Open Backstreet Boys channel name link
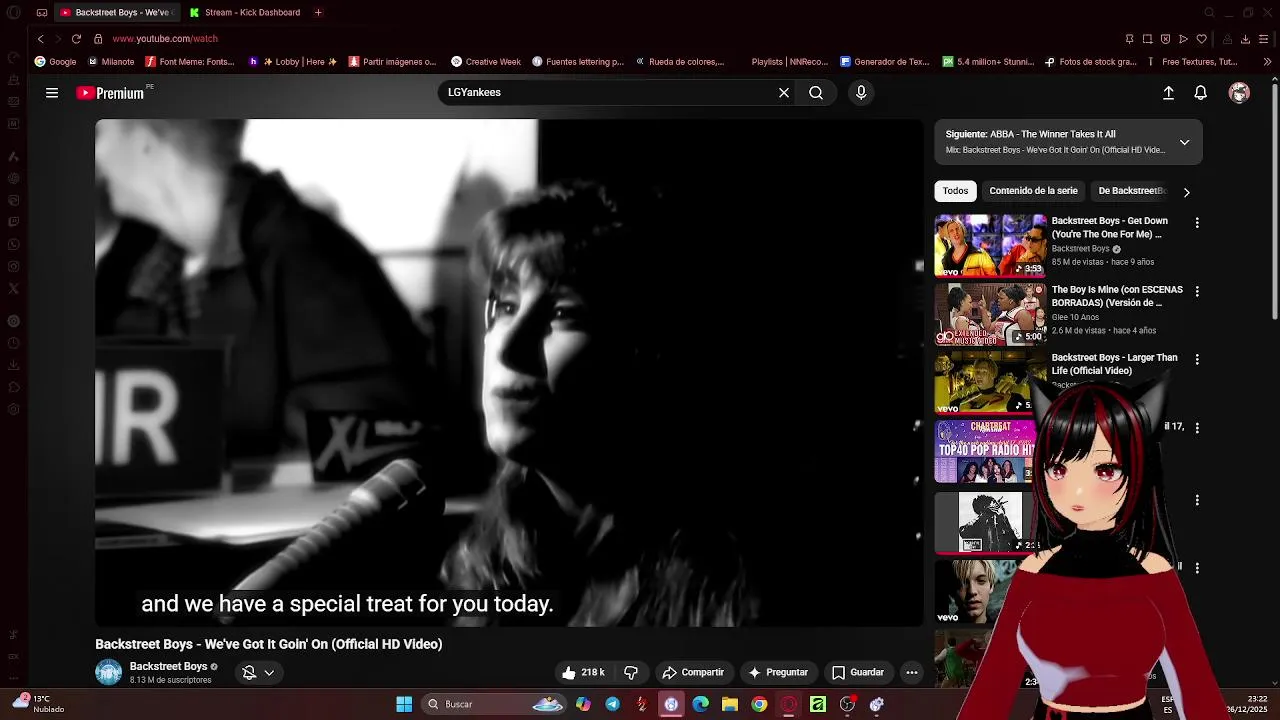The image size is (1280, 720). tap(168, 666)
